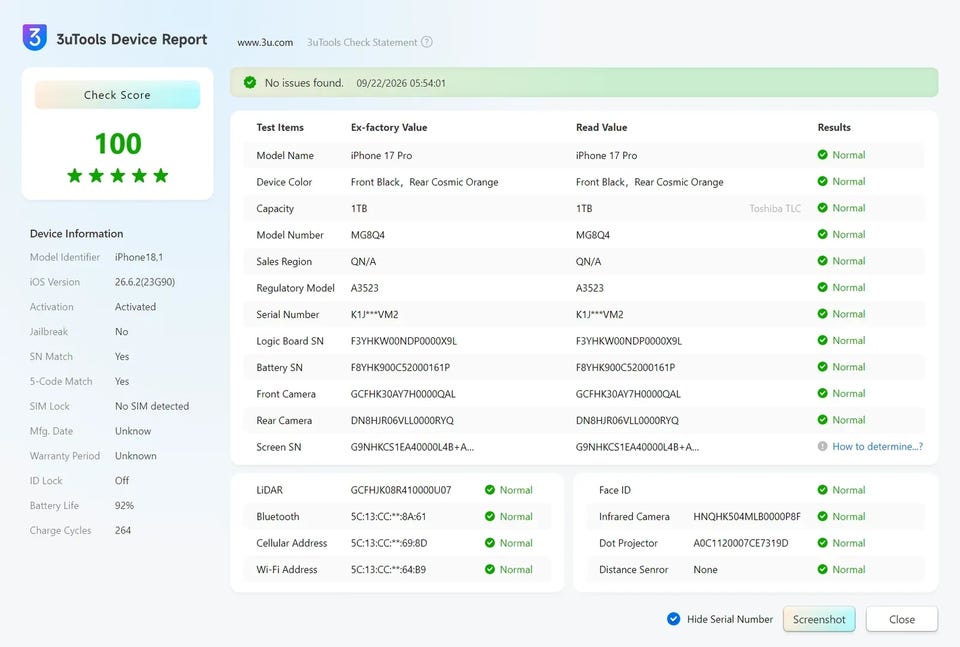Viewport: 960px width, 647px height.
Task: Click the Normal status icon for Face ID
Action: [822, 490]
